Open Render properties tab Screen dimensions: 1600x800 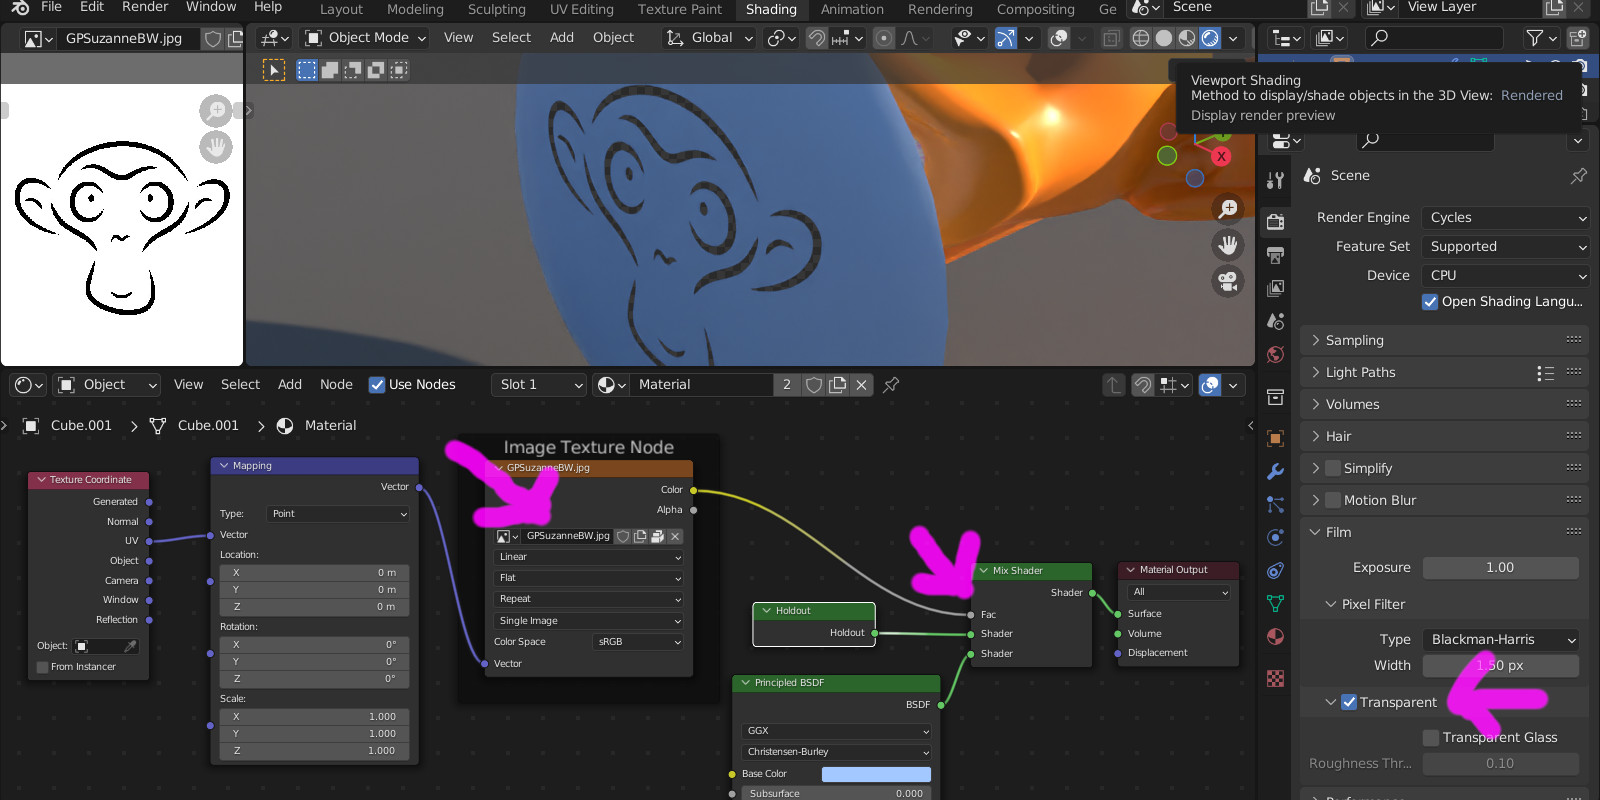pyautogui.click(x=1275, y=222)
